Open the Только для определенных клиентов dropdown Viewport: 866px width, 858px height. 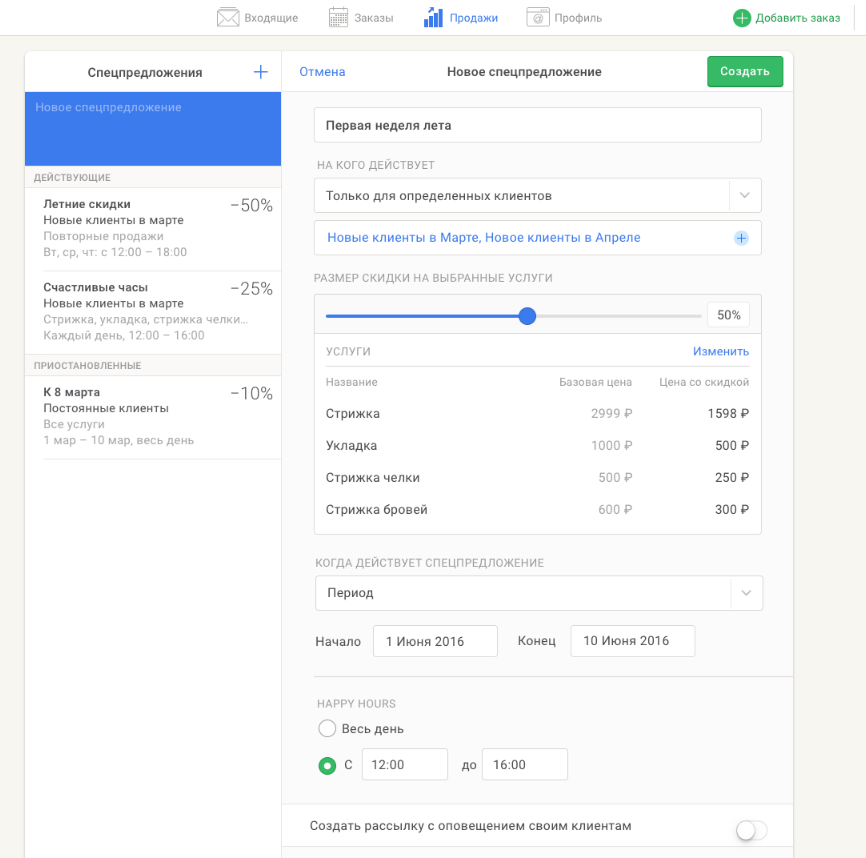click(538, 195)
